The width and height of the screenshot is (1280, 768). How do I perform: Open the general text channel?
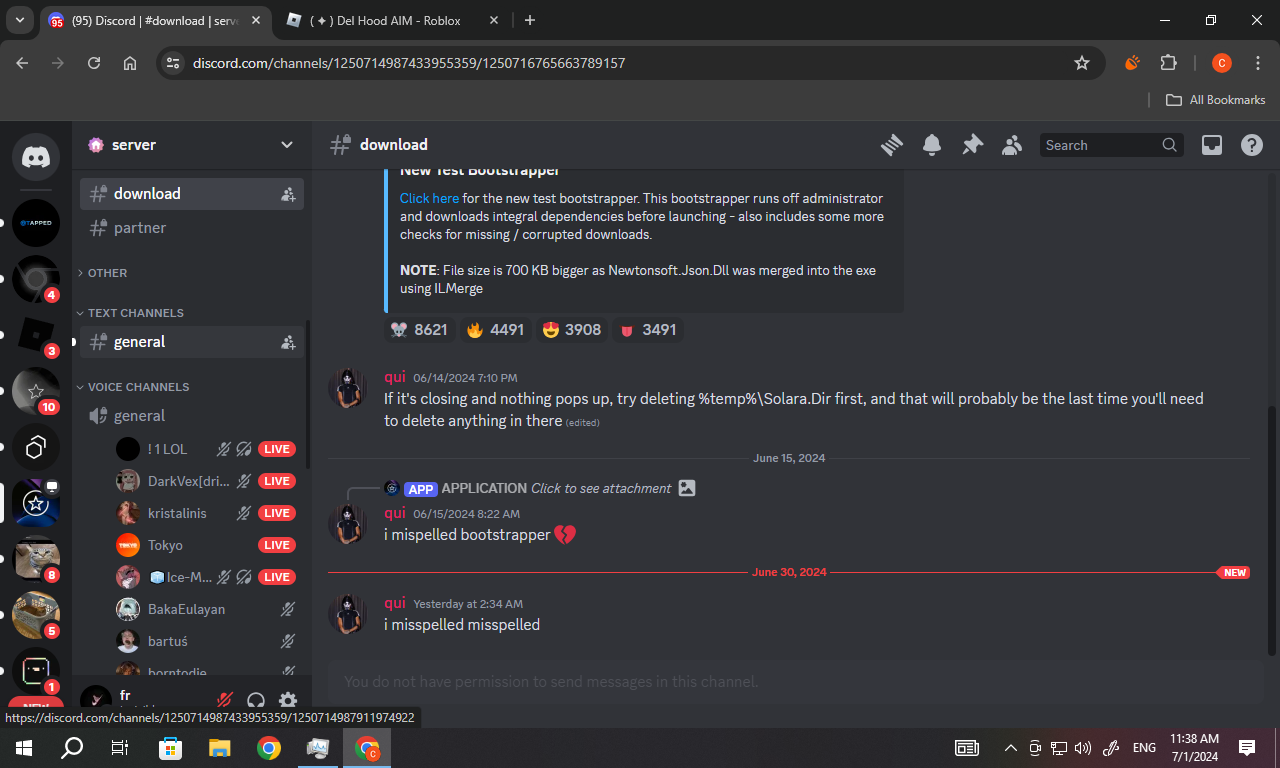coord(192,342)
